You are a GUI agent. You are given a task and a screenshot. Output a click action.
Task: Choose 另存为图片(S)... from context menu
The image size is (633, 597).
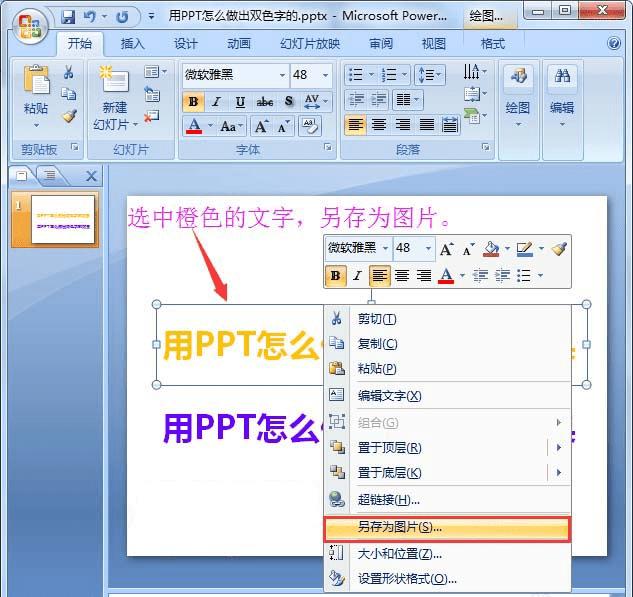coord(447,528)
